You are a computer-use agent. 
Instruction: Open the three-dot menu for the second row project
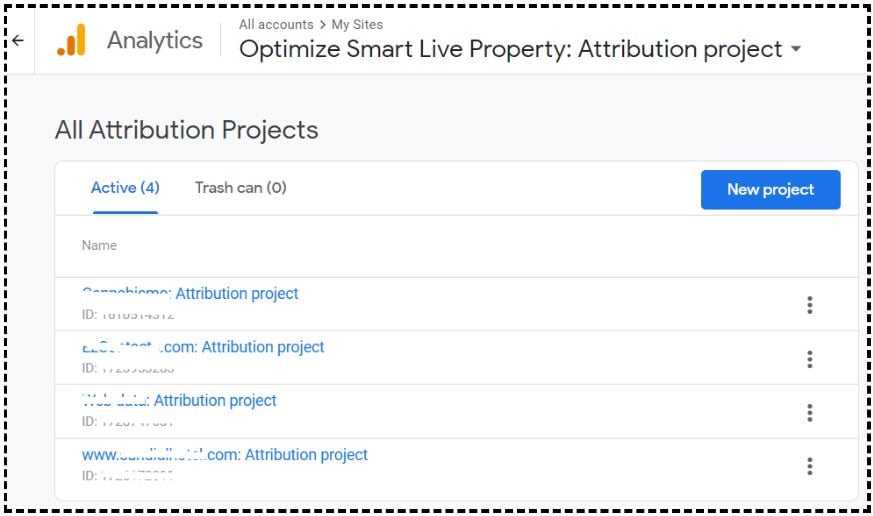click(x=810, y=359)
